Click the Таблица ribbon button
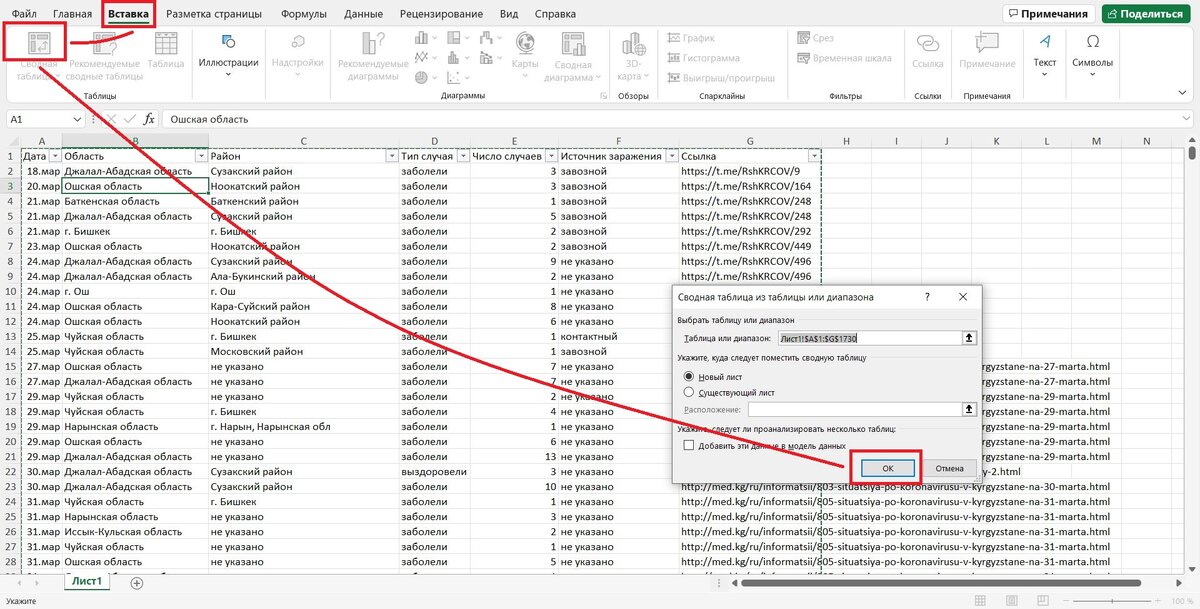 166,50
